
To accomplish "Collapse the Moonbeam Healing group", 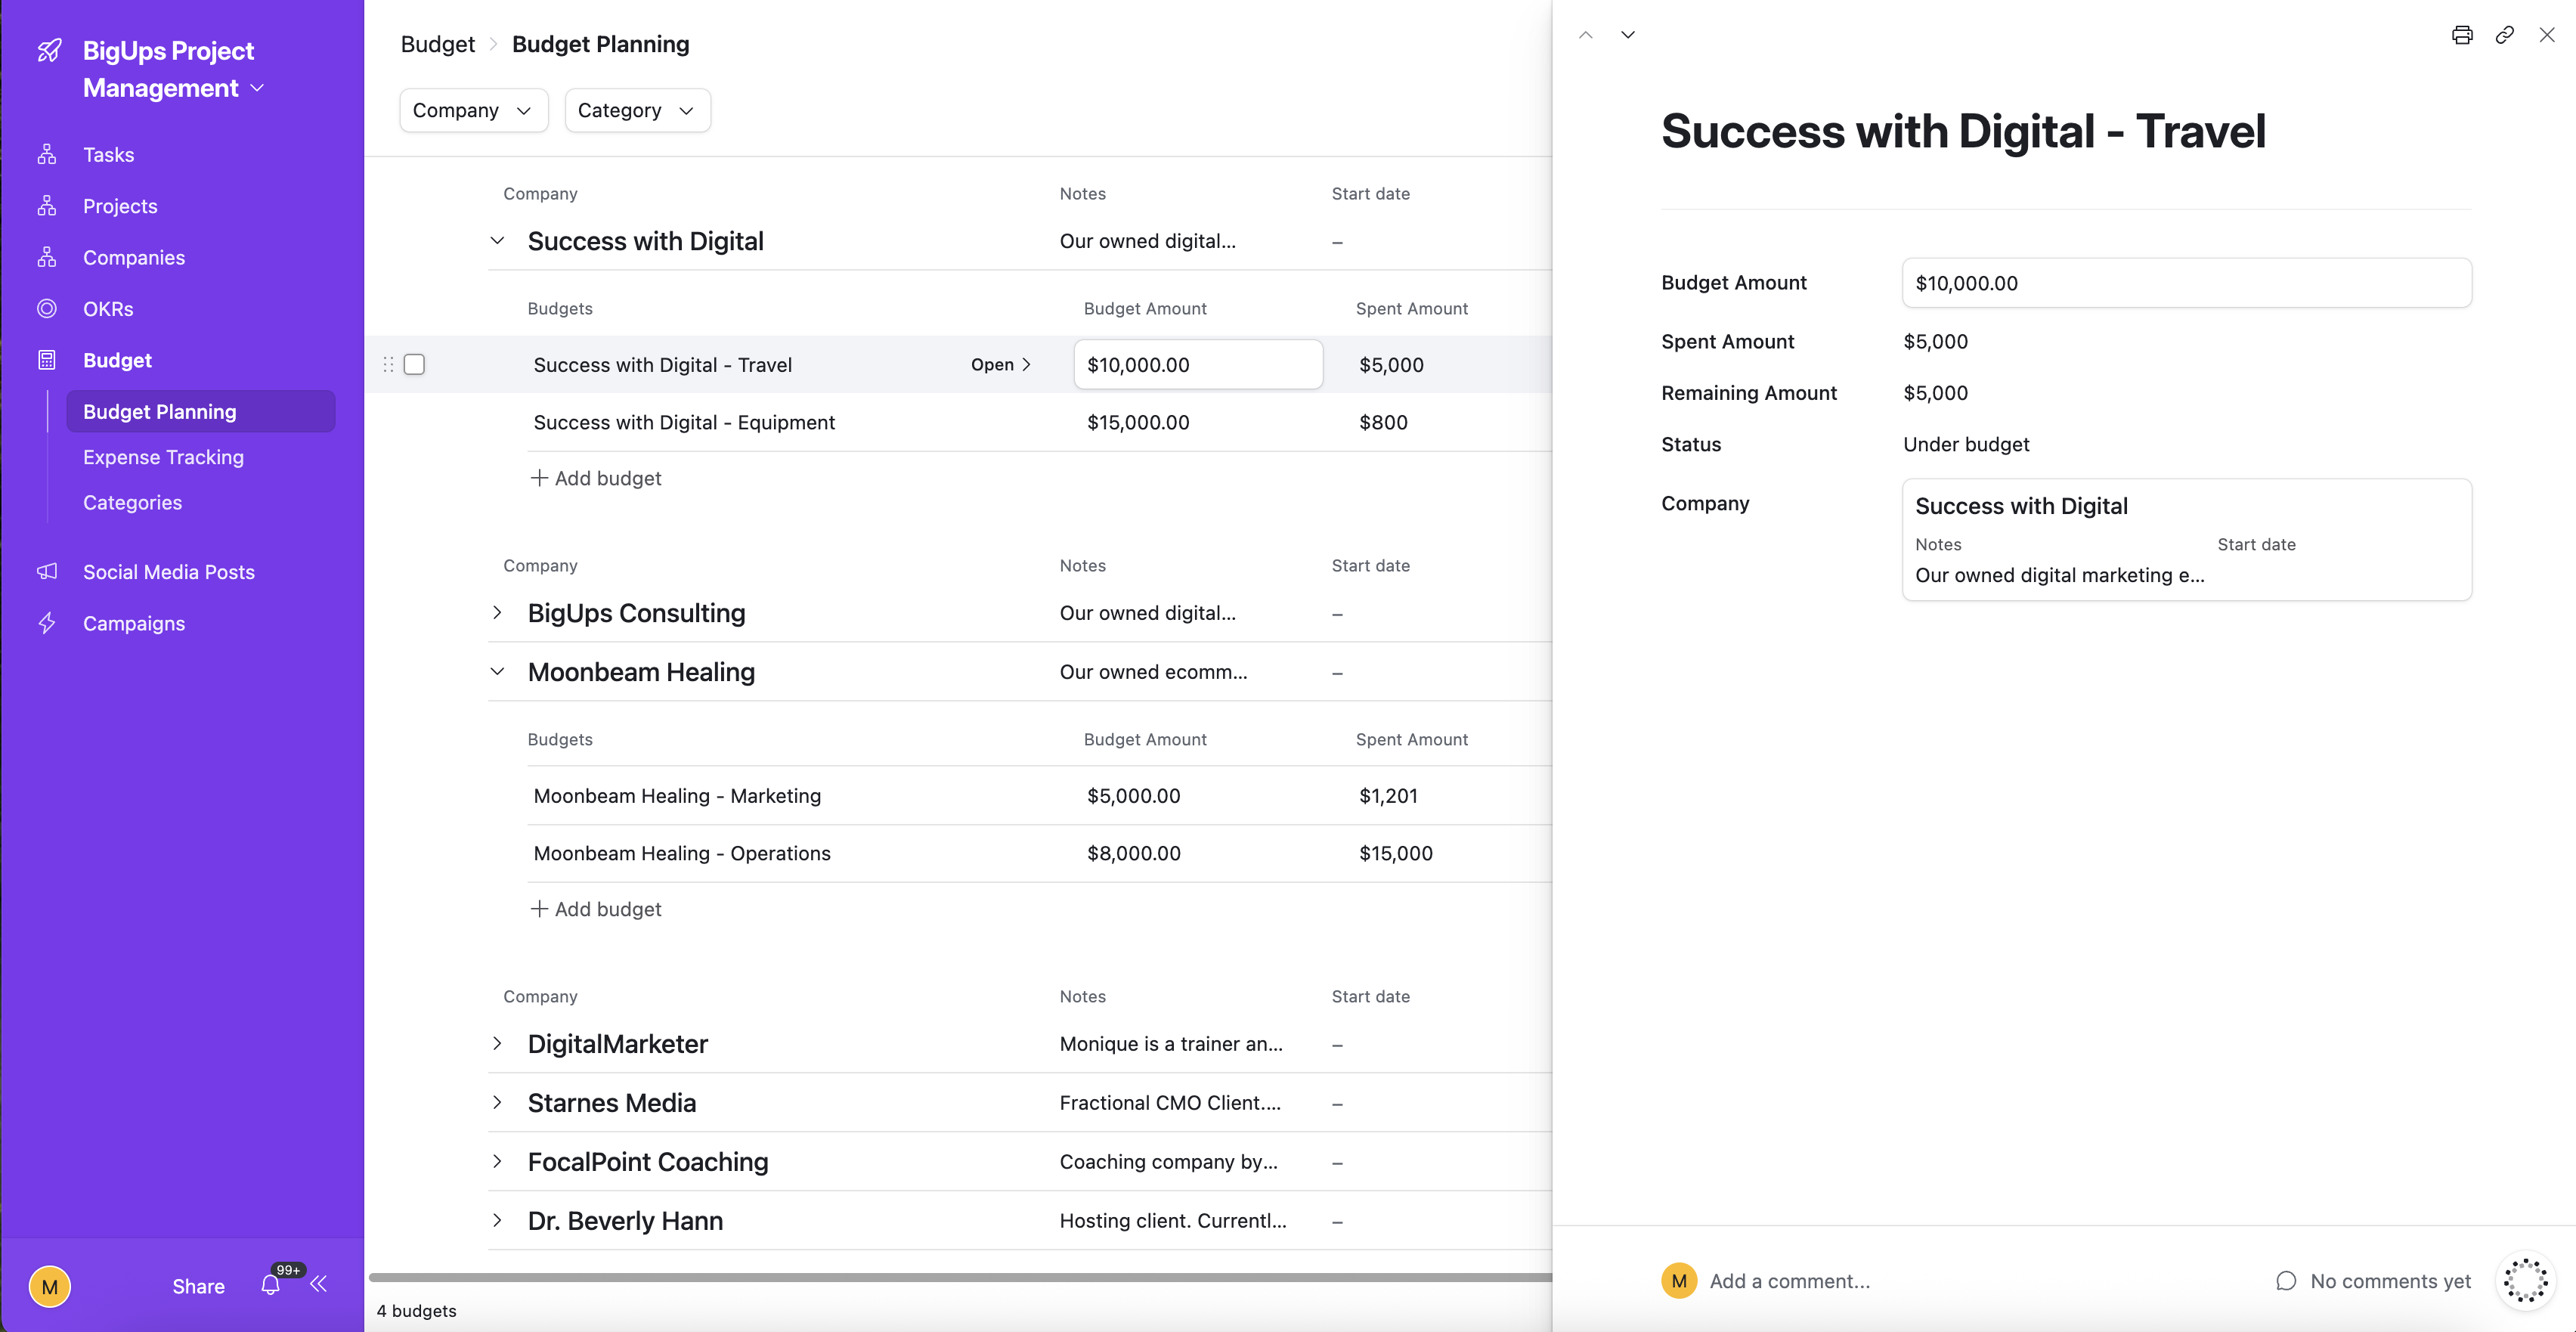I will [497, 672].
